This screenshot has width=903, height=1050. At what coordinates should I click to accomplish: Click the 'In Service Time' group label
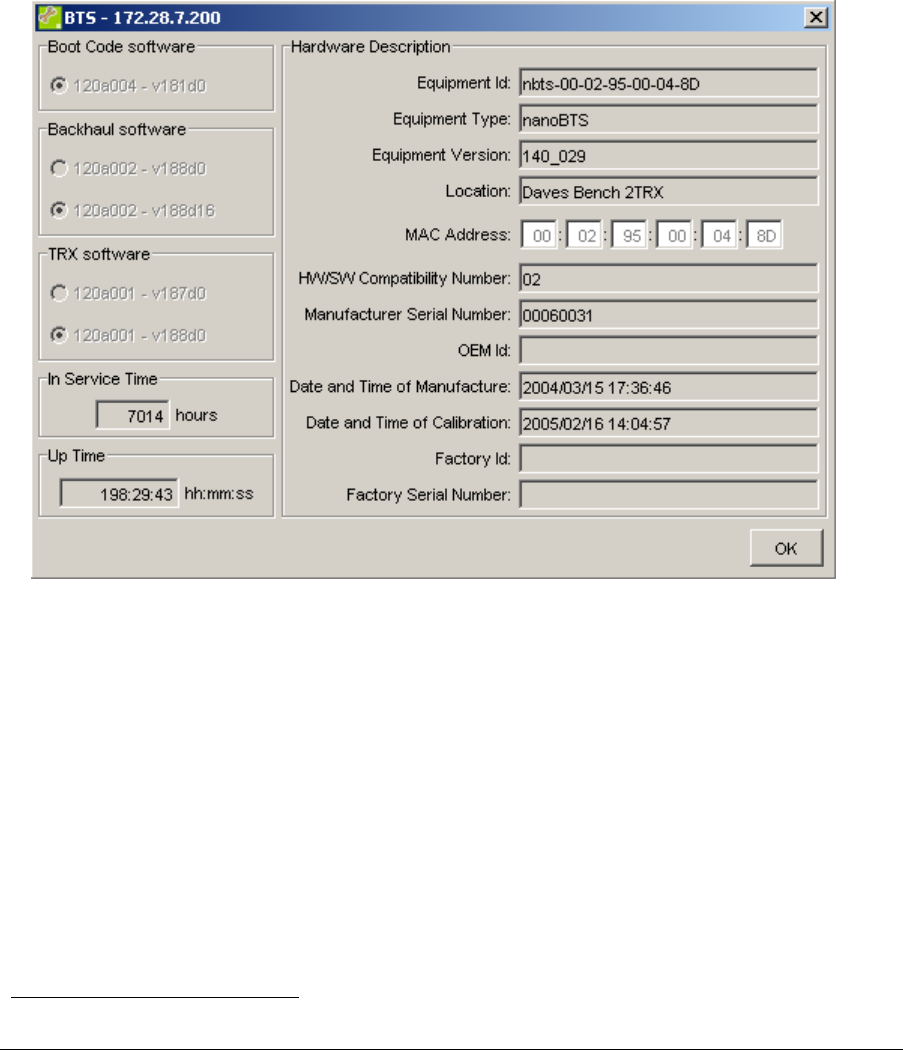coord(102,379)
